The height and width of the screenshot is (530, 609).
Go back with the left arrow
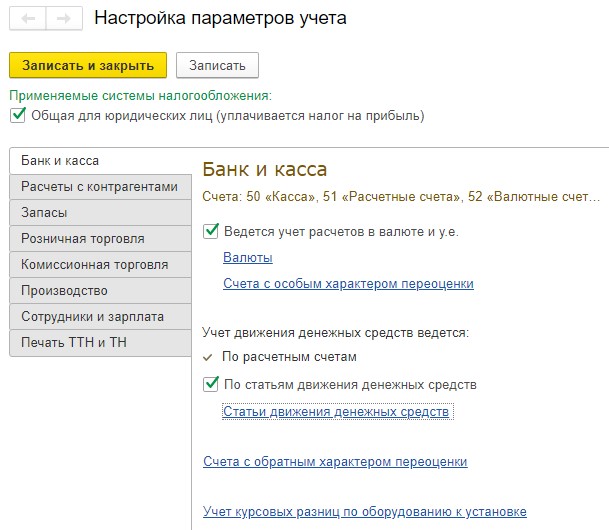click(x=28, y=18)
